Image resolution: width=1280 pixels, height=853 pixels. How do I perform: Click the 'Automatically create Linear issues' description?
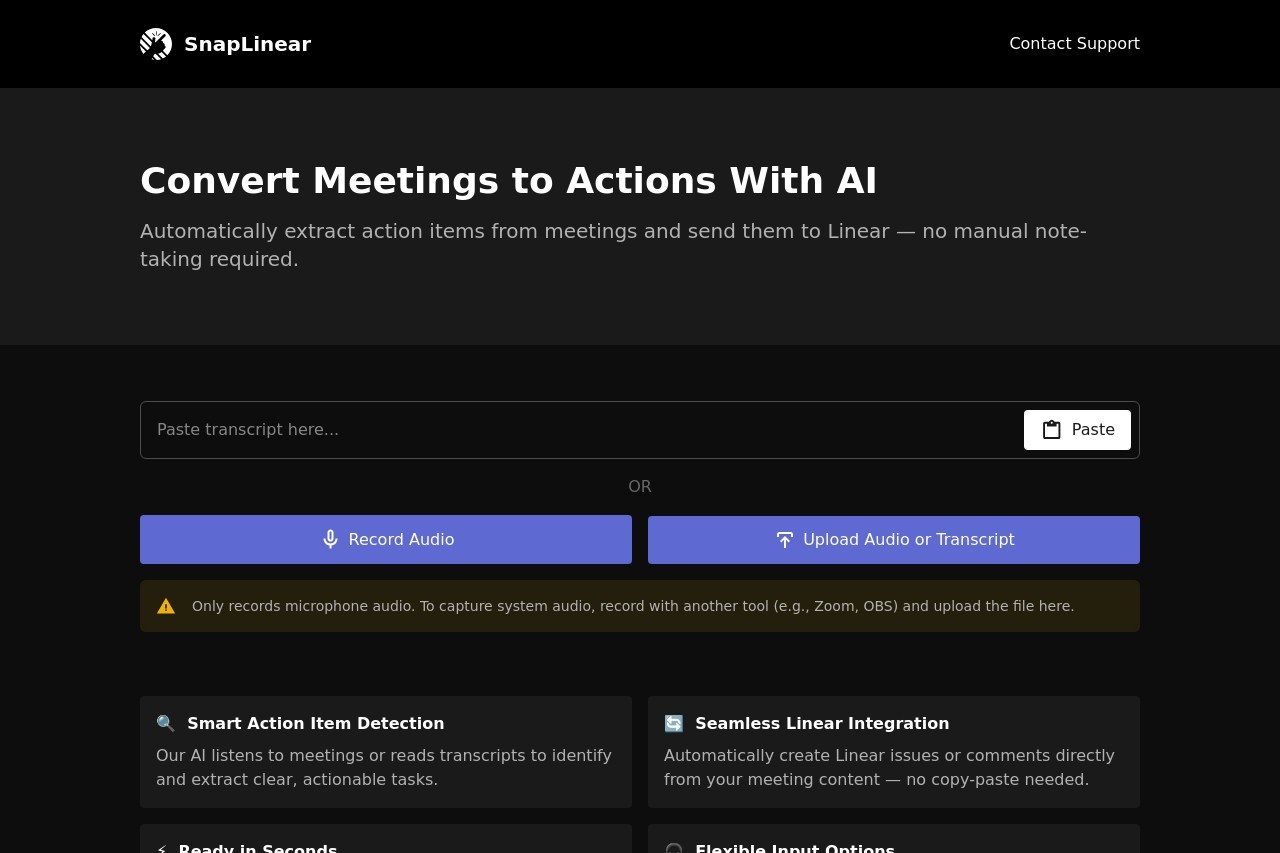(x=889, y=768)
